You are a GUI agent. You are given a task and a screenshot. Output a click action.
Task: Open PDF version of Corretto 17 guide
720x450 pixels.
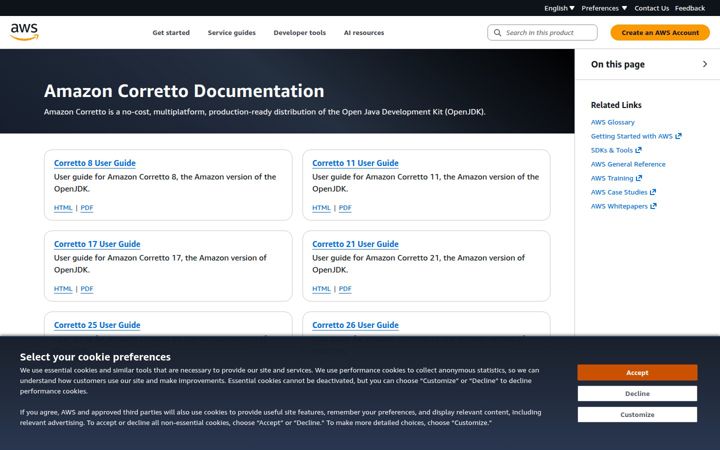point(87,289)
